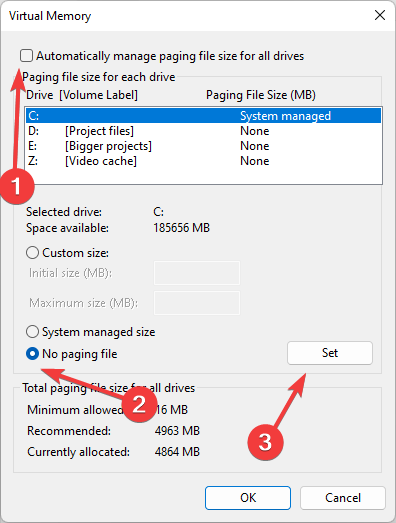
Task: Click the Virtual Memory title bar text
Action: 50,16
